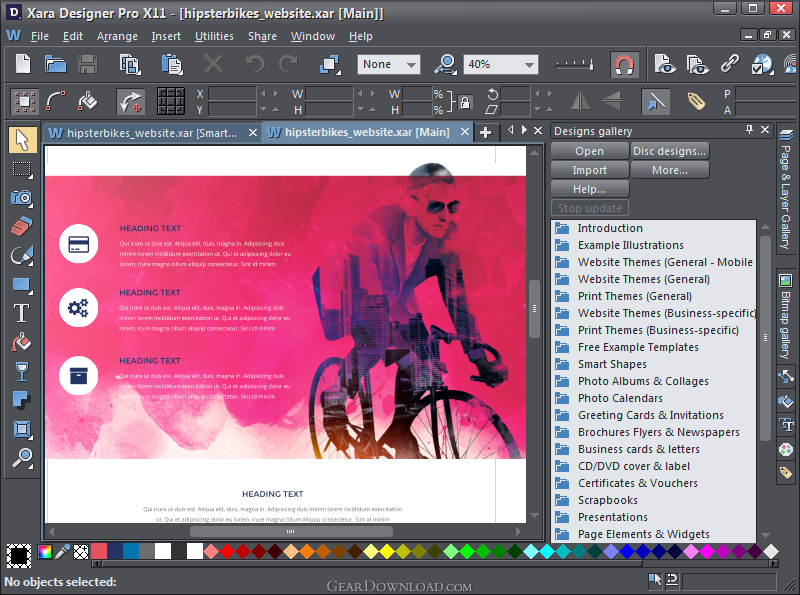Open the Page & Layer Gallery tab
The width and height of the screenshot is (800, 595).
[786, 189]
